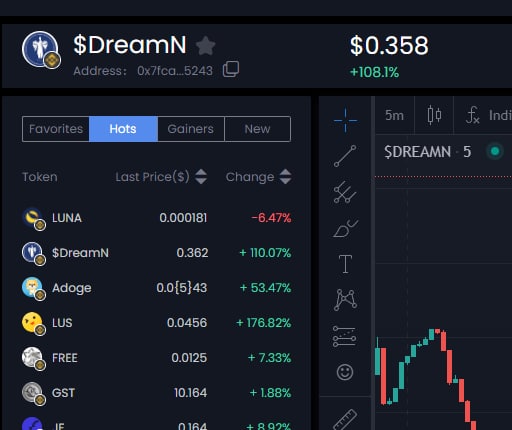Click the $0.358 price value
Viewport: 512px width, 430px height.
coord(389,45)
